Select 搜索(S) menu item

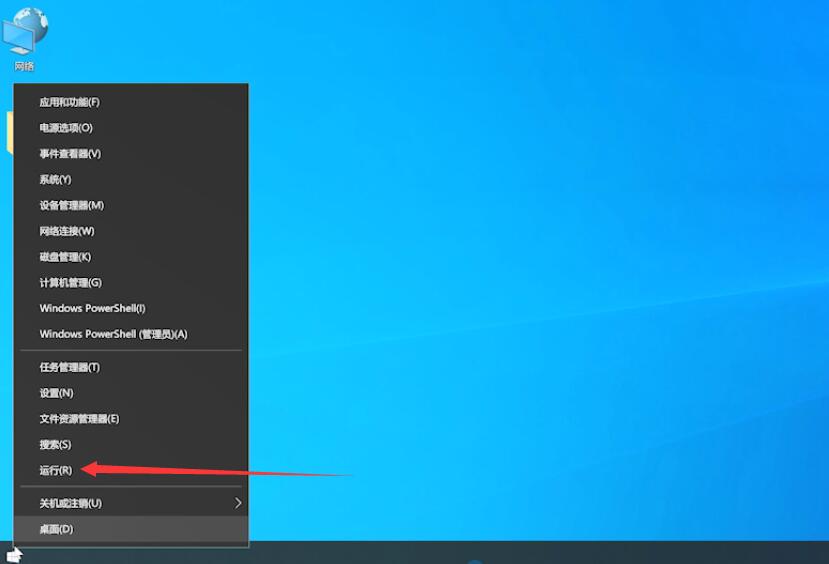[x=131, y=445]
